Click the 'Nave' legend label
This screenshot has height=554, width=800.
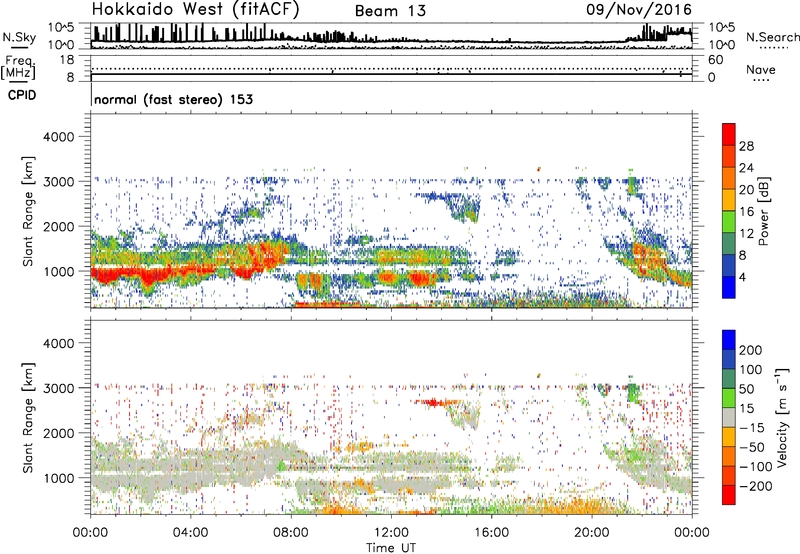pyautogui.click(x=761, y=69)
